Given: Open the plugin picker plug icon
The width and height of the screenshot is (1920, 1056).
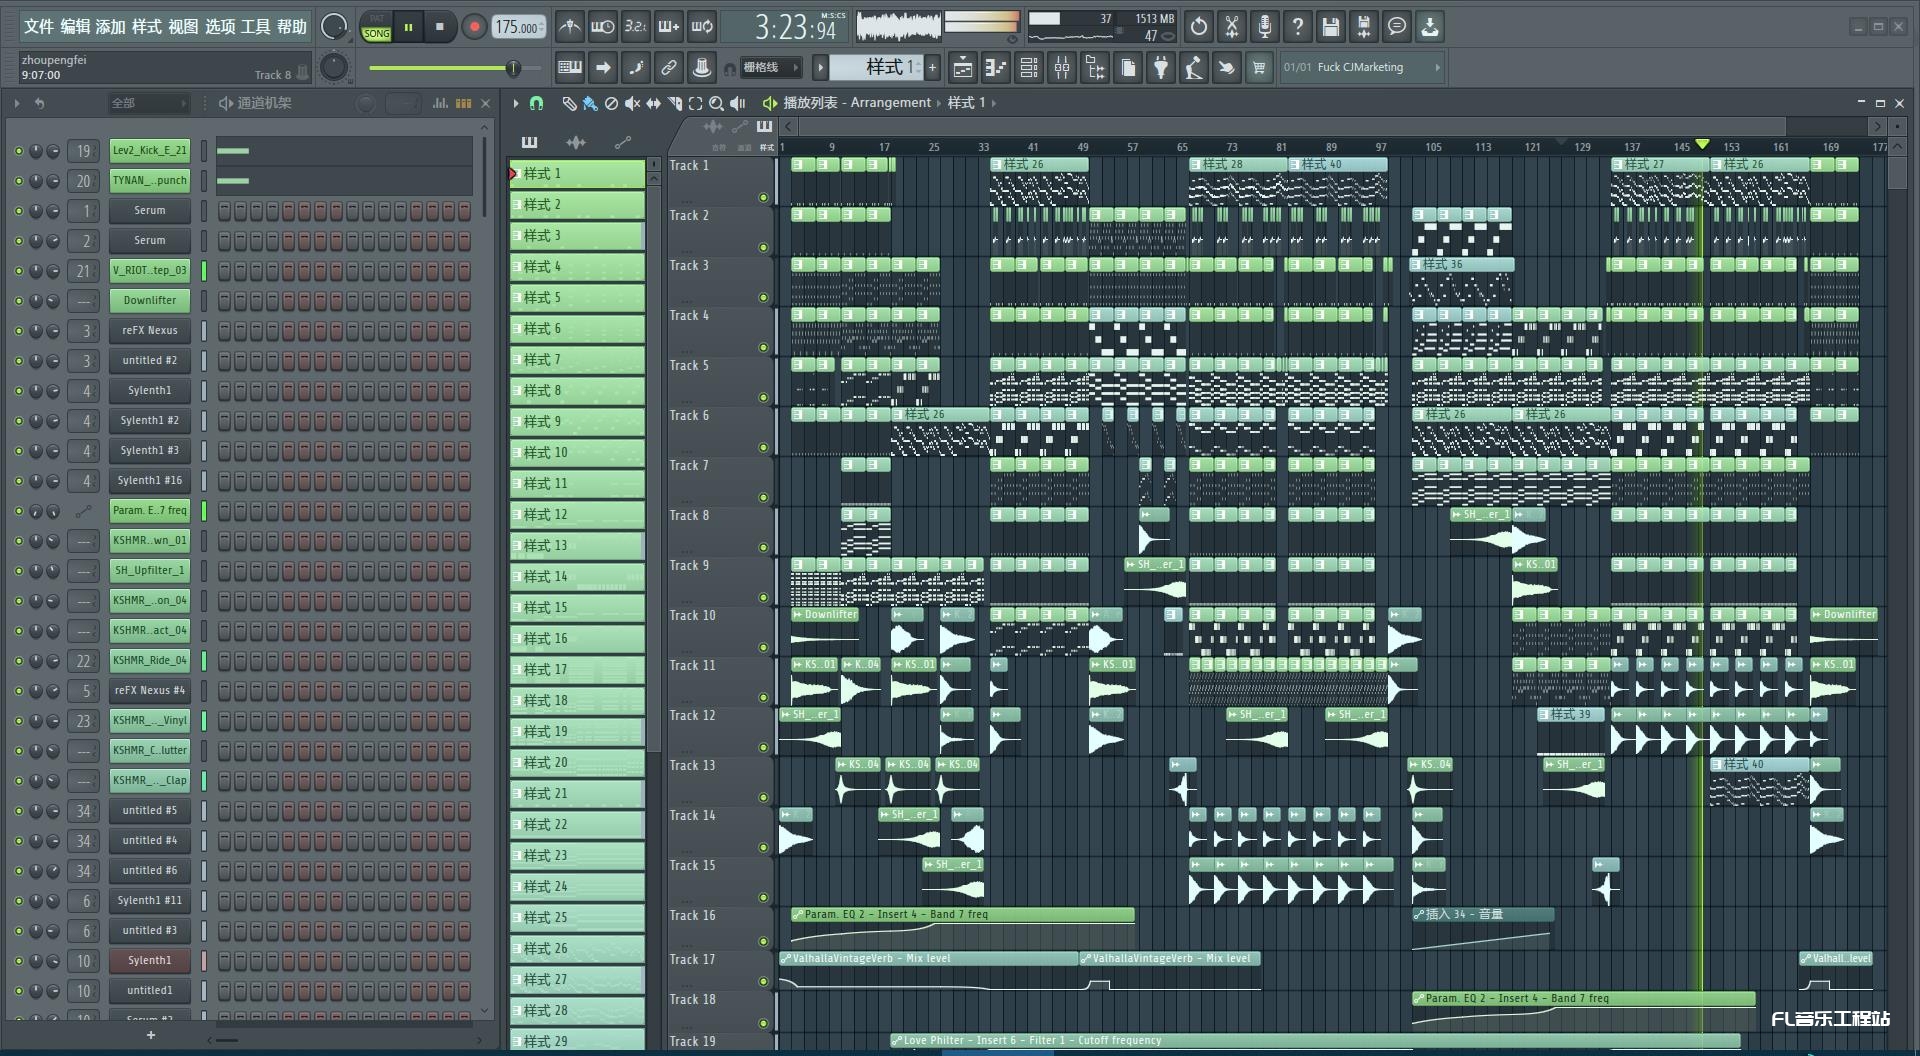Looking at the screenshot, I should pyautogui.click(x=1160, y=68).
